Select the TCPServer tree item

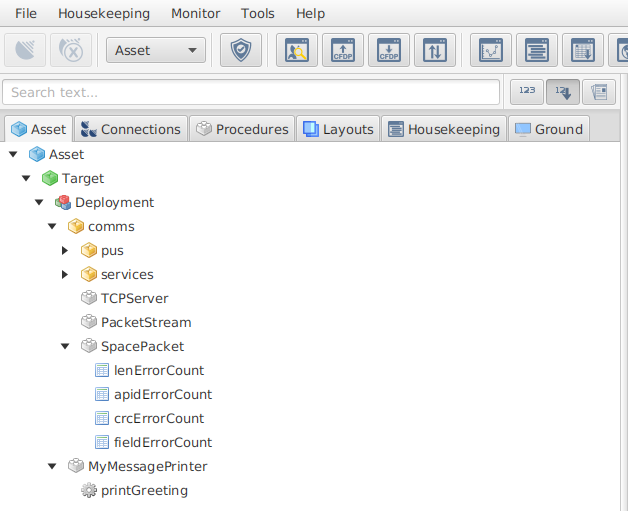coord(135,298)
